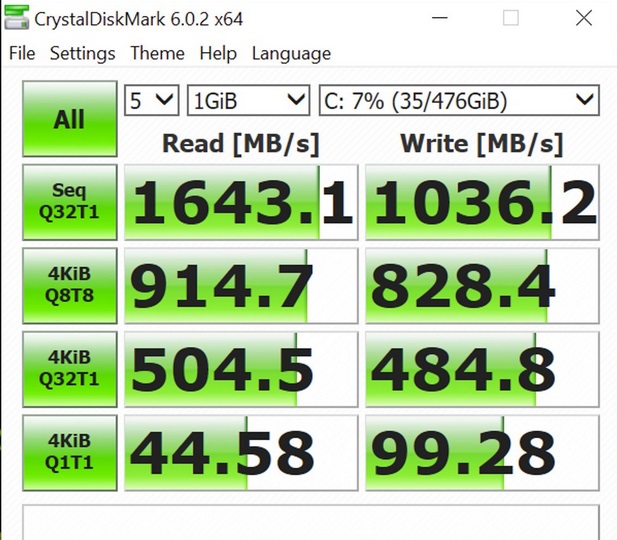Select the 4KiB Q8T8 read result 914.7
Viewport: 617px width, 540px height.
(241, 285)
